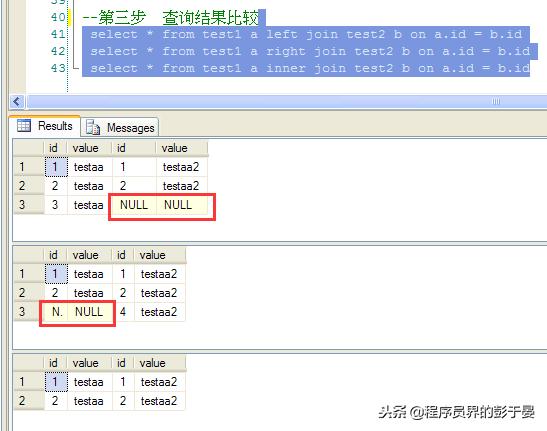Viewport: 547px width, 431px height.
Task: Click id cell 4 in second grid
Action: coord(123,312)
